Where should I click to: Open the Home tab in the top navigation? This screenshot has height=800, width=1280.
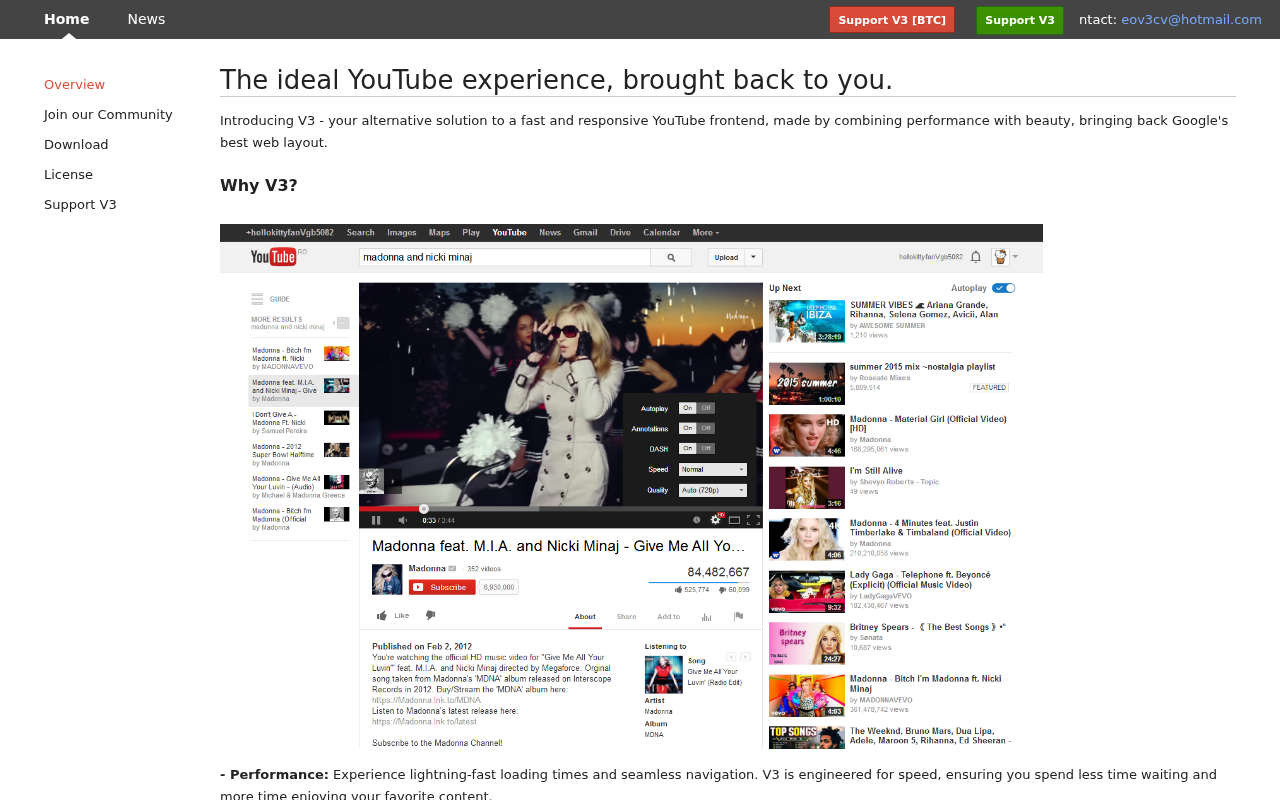pyautogui.click(x=67, y=19)
